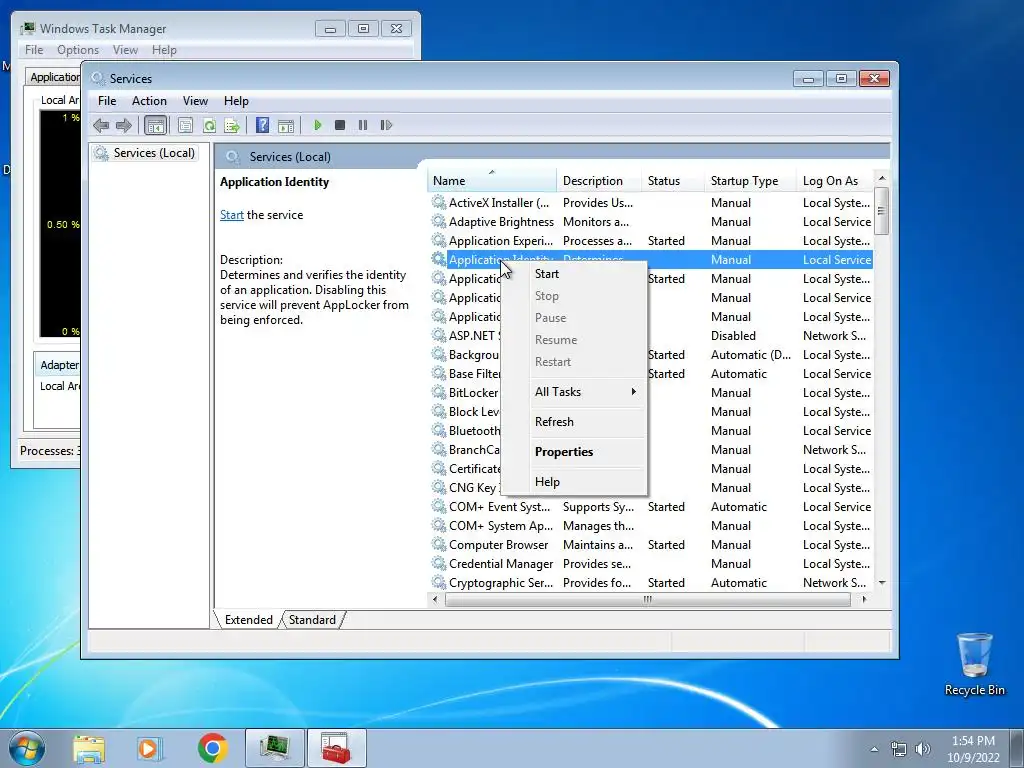Image resolution: width=1024 pixels, height=768 pixels.
Task: Sort by the Name column header
Action: 492,181
